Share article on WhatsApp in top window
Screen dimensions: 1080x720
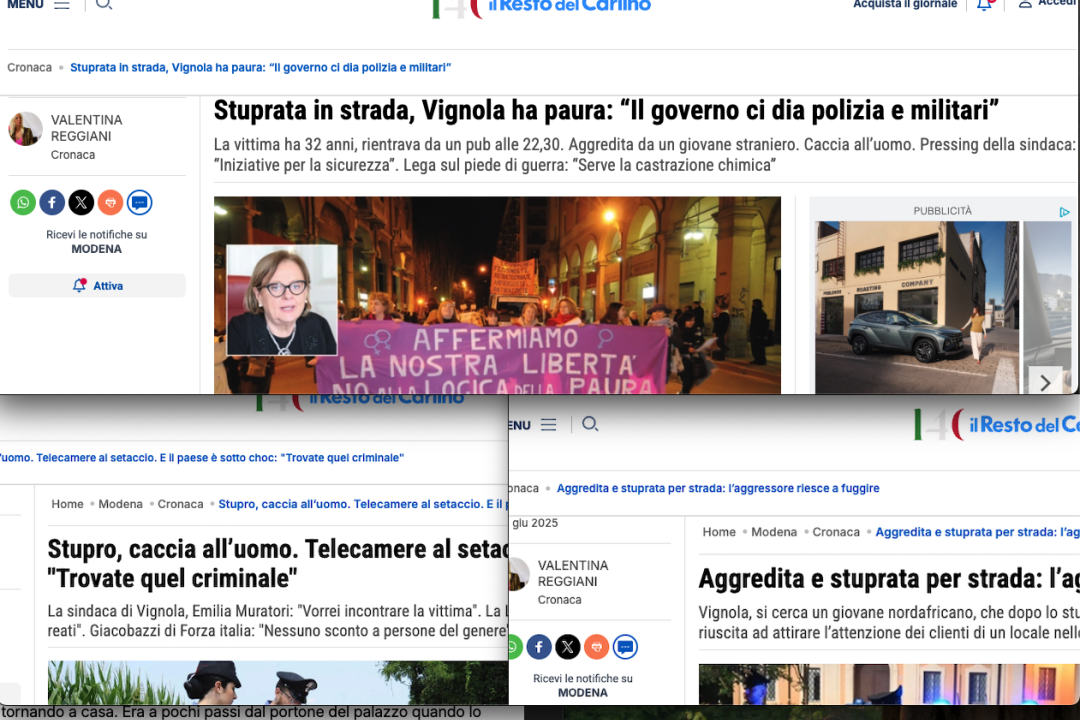pyautogui.click(x=23, y=203)
